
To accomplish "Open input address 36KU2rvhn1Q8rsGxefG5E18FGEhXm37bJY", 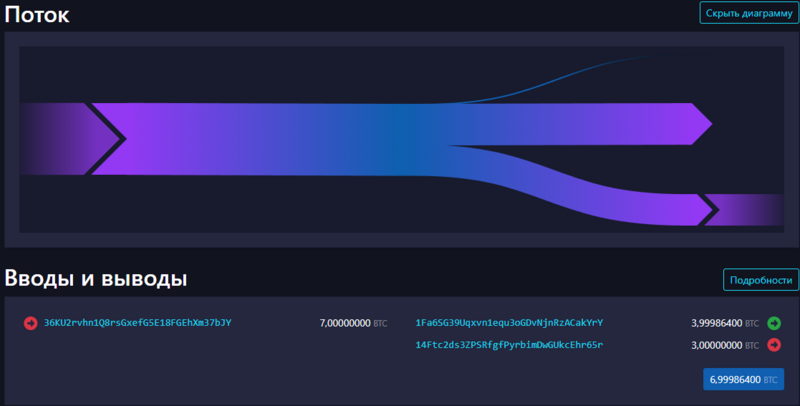I will click(138, 323).
